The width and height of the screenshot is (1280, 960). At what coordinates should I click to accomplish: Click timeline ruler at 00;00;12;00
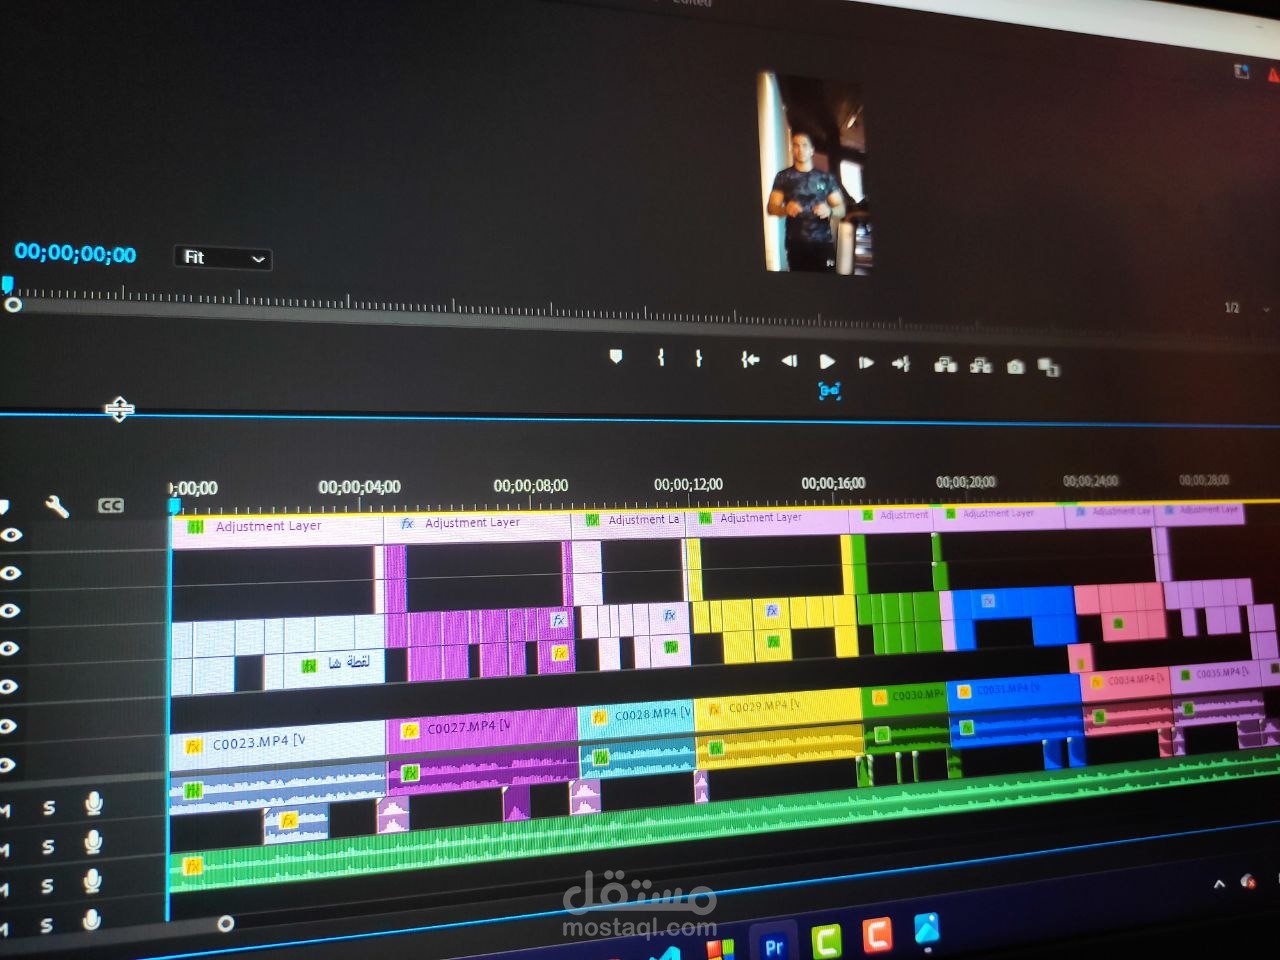(x=688, y=484)
